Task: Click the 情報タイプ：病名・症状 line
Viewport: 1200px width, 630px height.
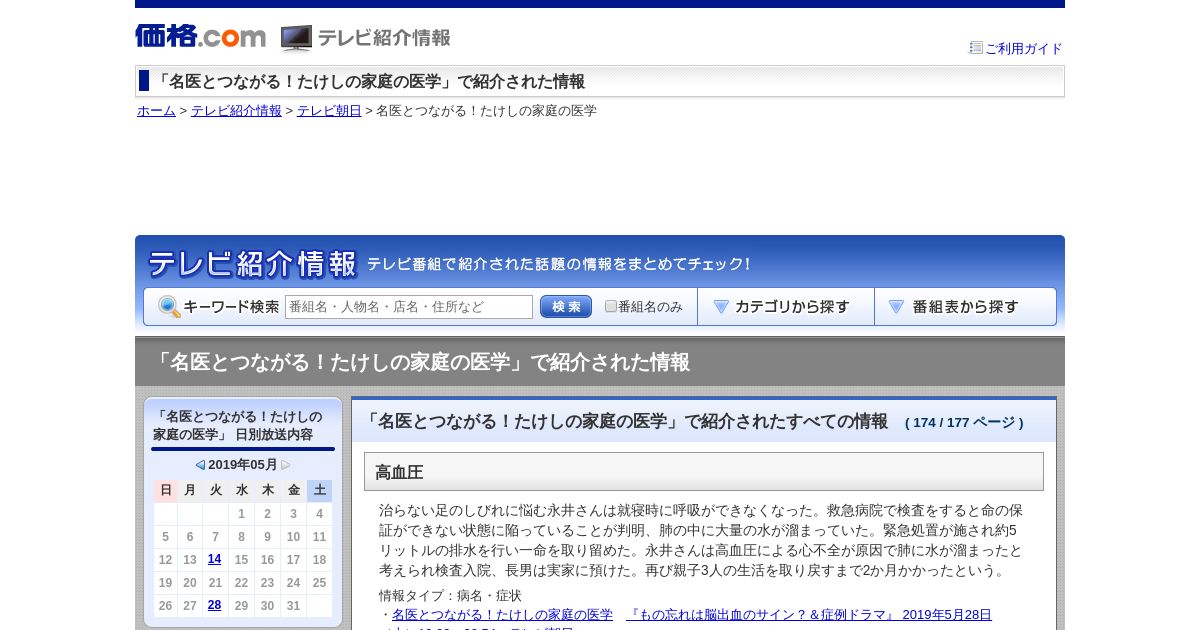Action: tap(450, 596)
